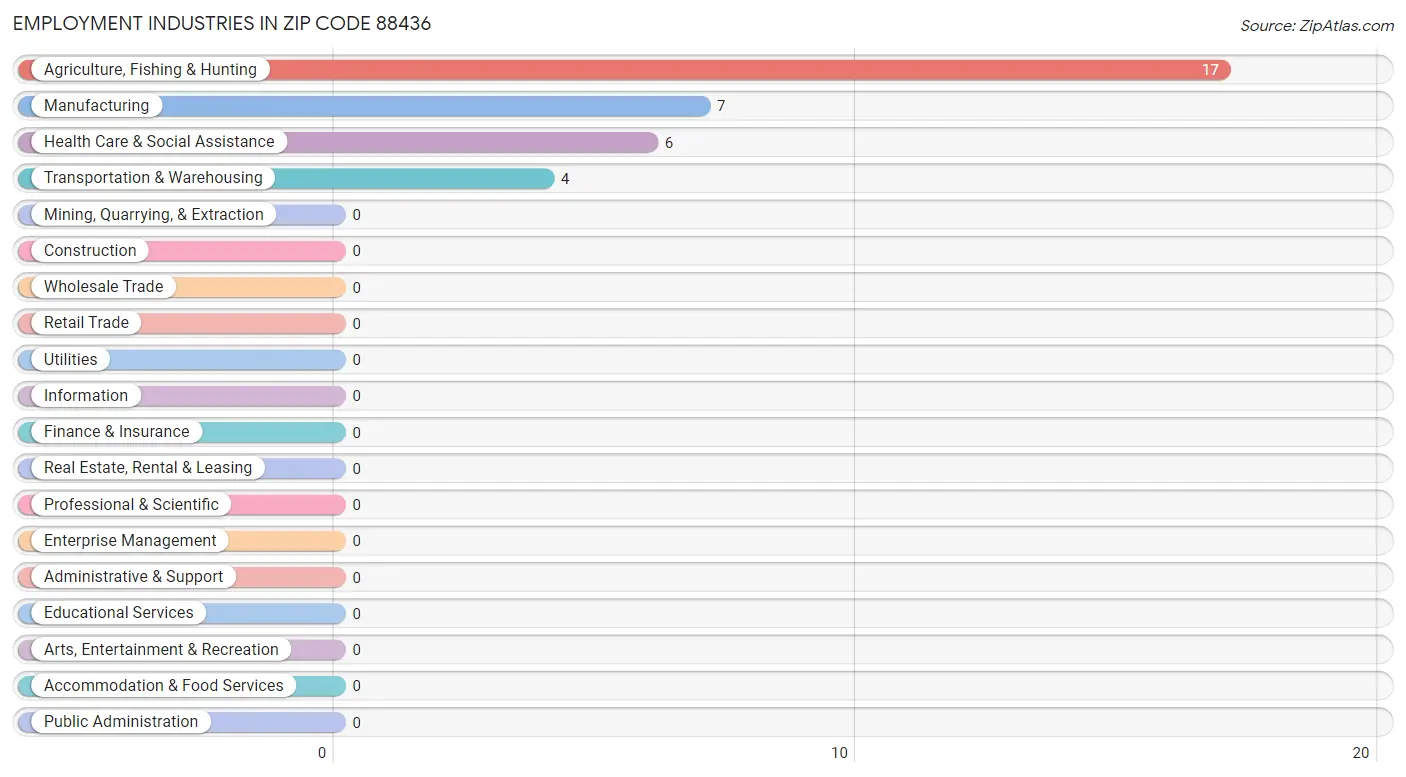Select the Finance & Insurance label
The height and width of the screenshot is (777, 1406).
pos(116,431)
